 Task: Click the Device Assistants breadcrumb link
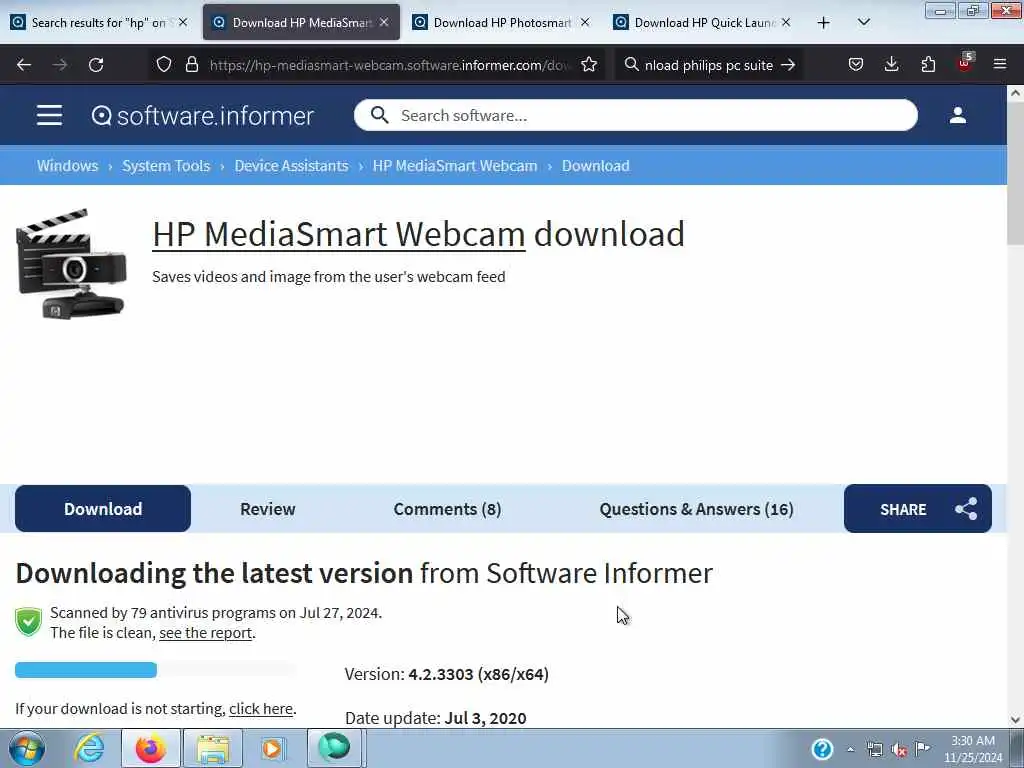tap(291, 166)
